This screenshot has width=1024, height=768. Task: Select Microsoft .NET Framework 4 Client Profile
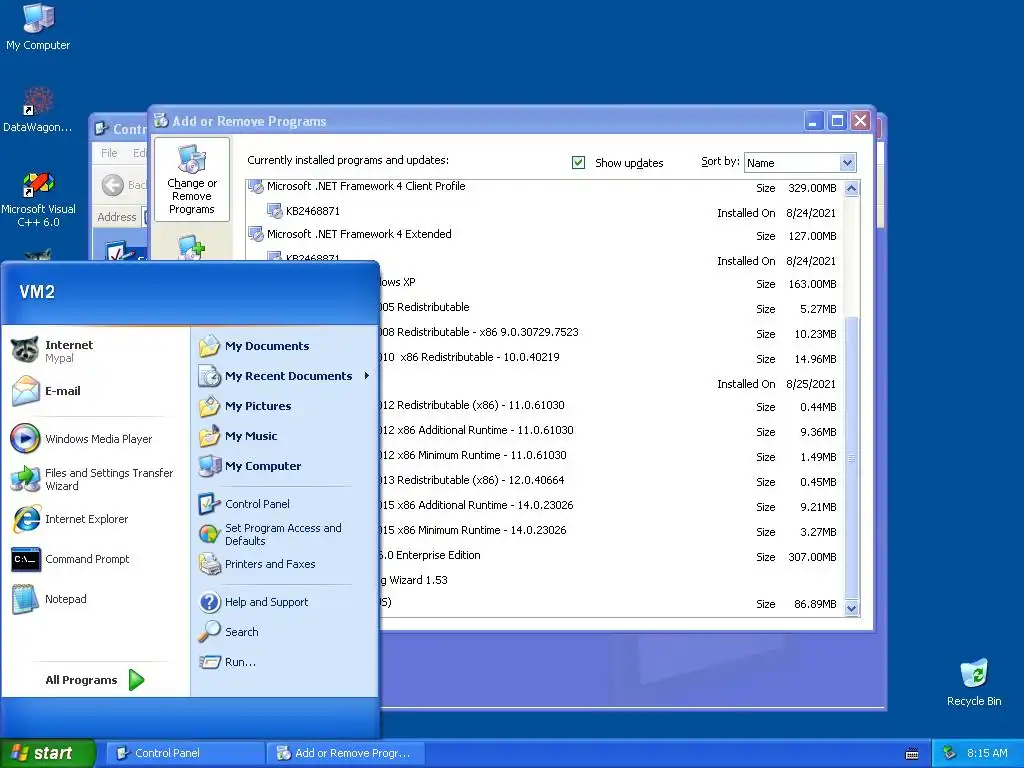545,188
